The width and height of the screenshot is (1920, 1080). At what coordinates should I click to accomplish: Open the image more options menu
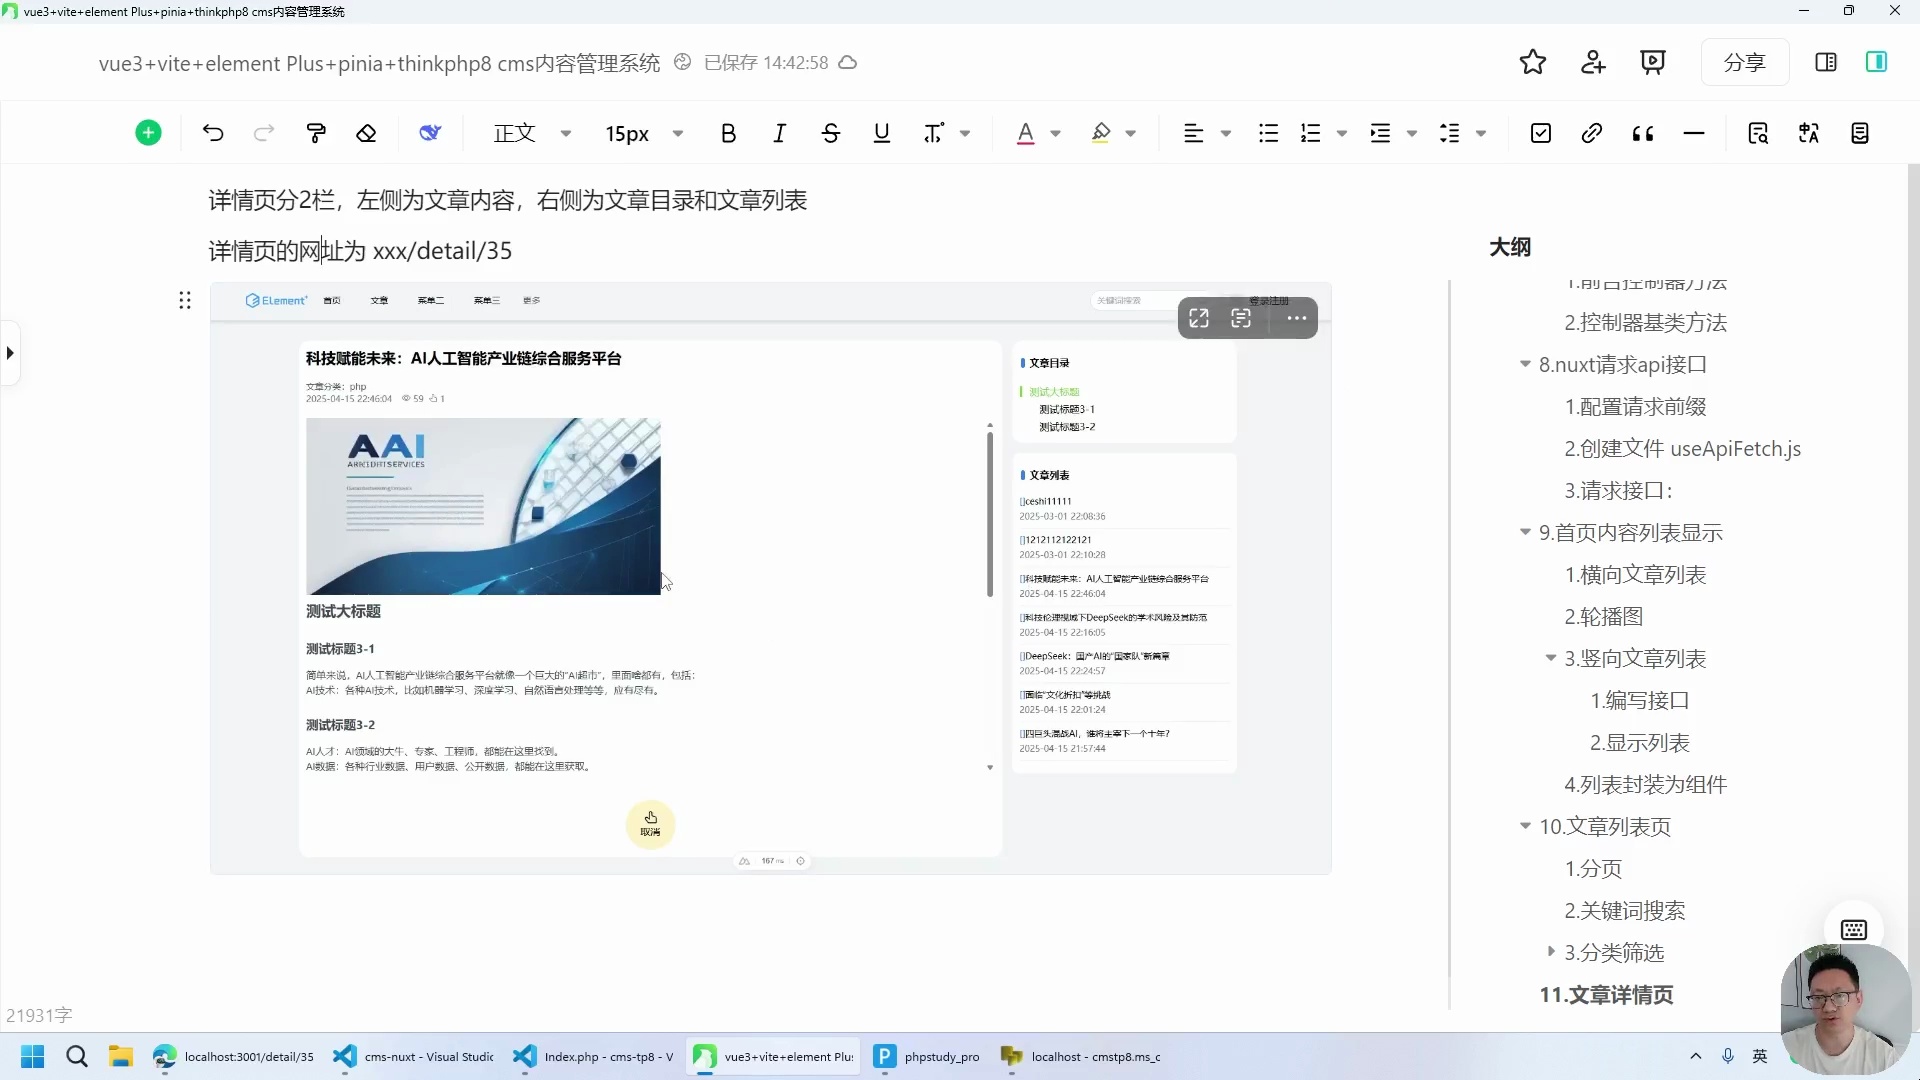pyautogui.click(x=1297, y=318)
